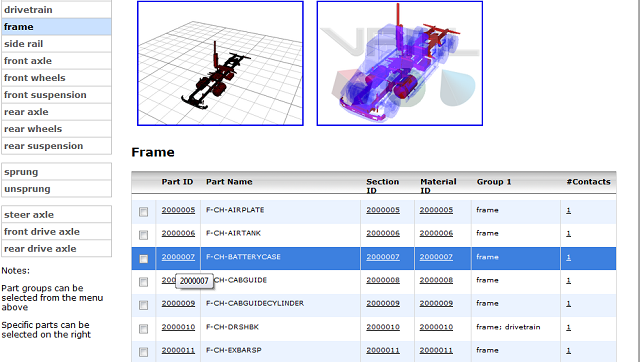Open Part ID link 2000005

click(178, 210)
